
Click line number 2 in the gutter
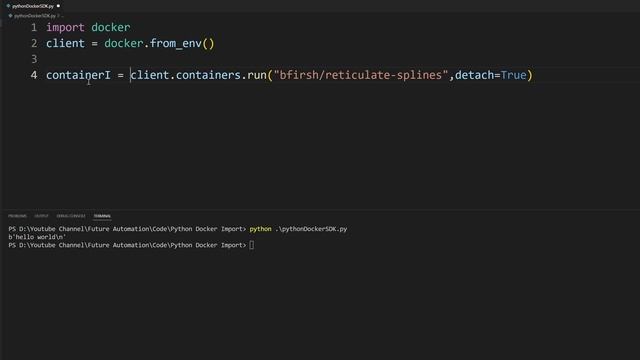34,44
